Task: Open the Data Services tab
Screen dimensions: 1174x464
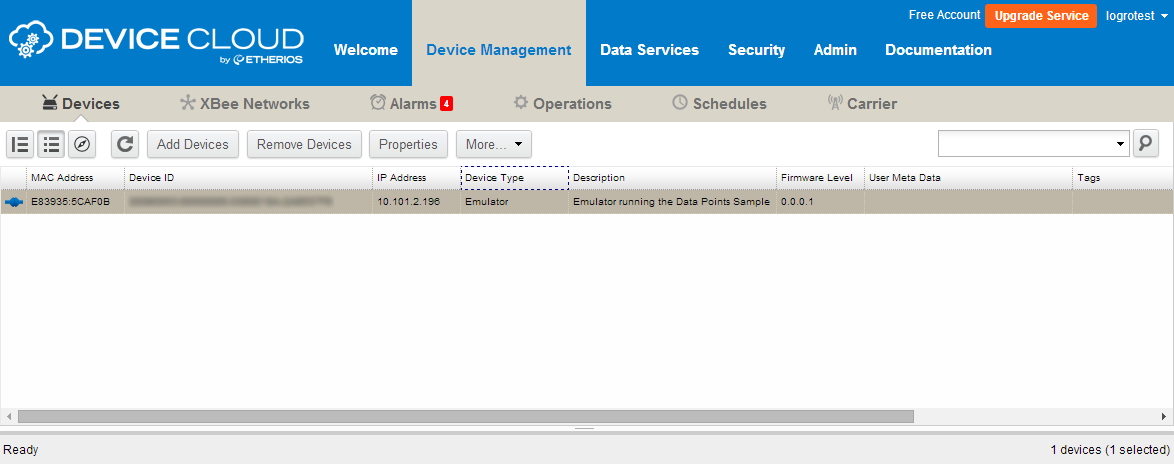Action: pyautogui.click(x=649, y=50)
